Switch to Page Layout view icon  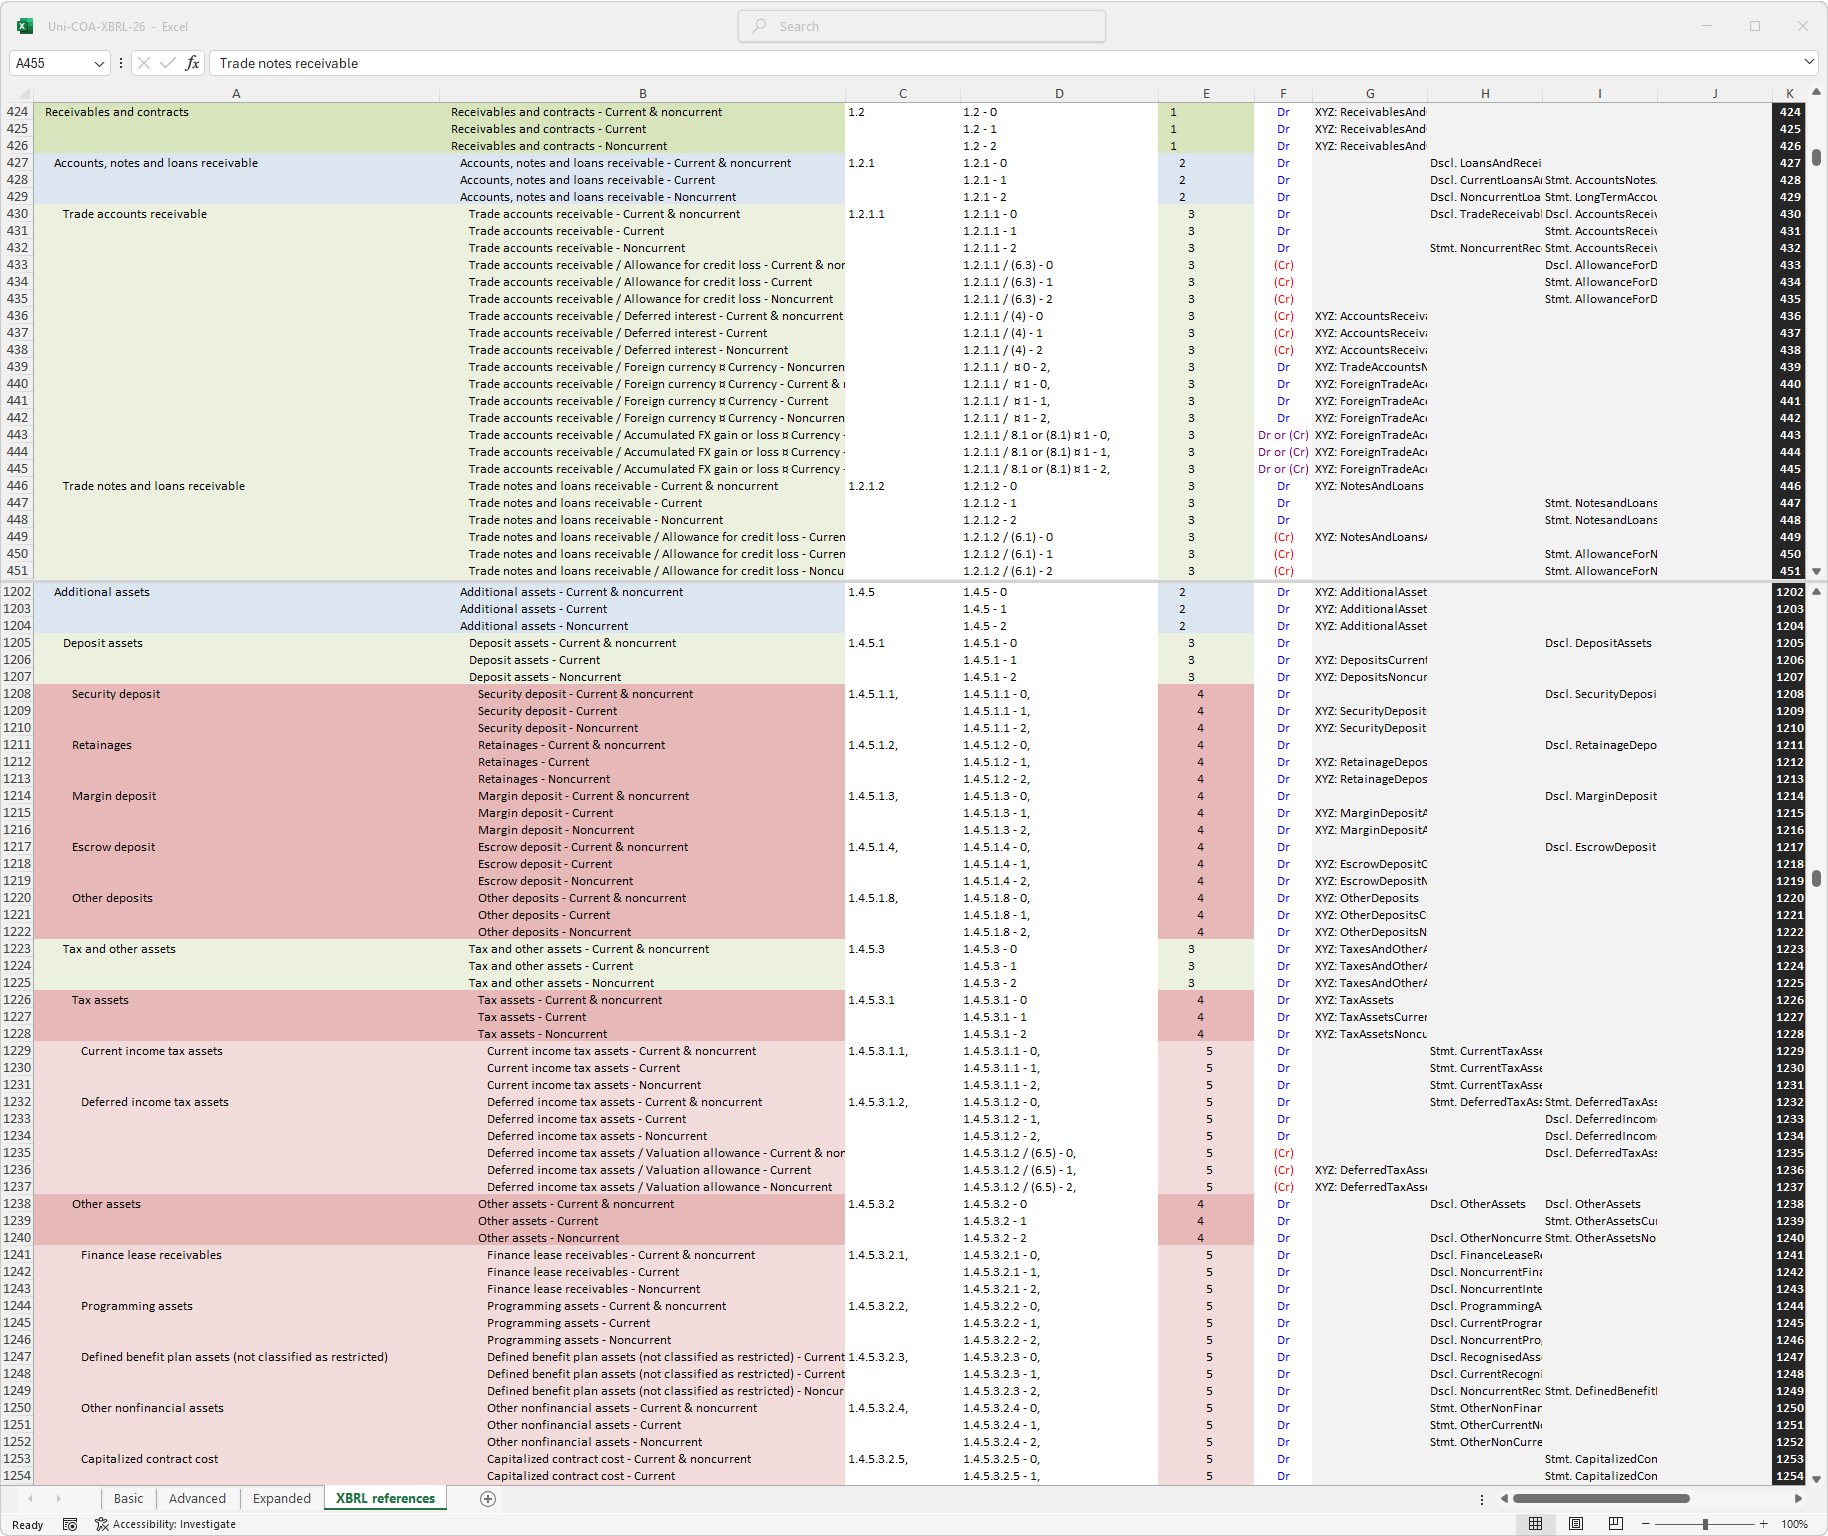(1576, 1524)
